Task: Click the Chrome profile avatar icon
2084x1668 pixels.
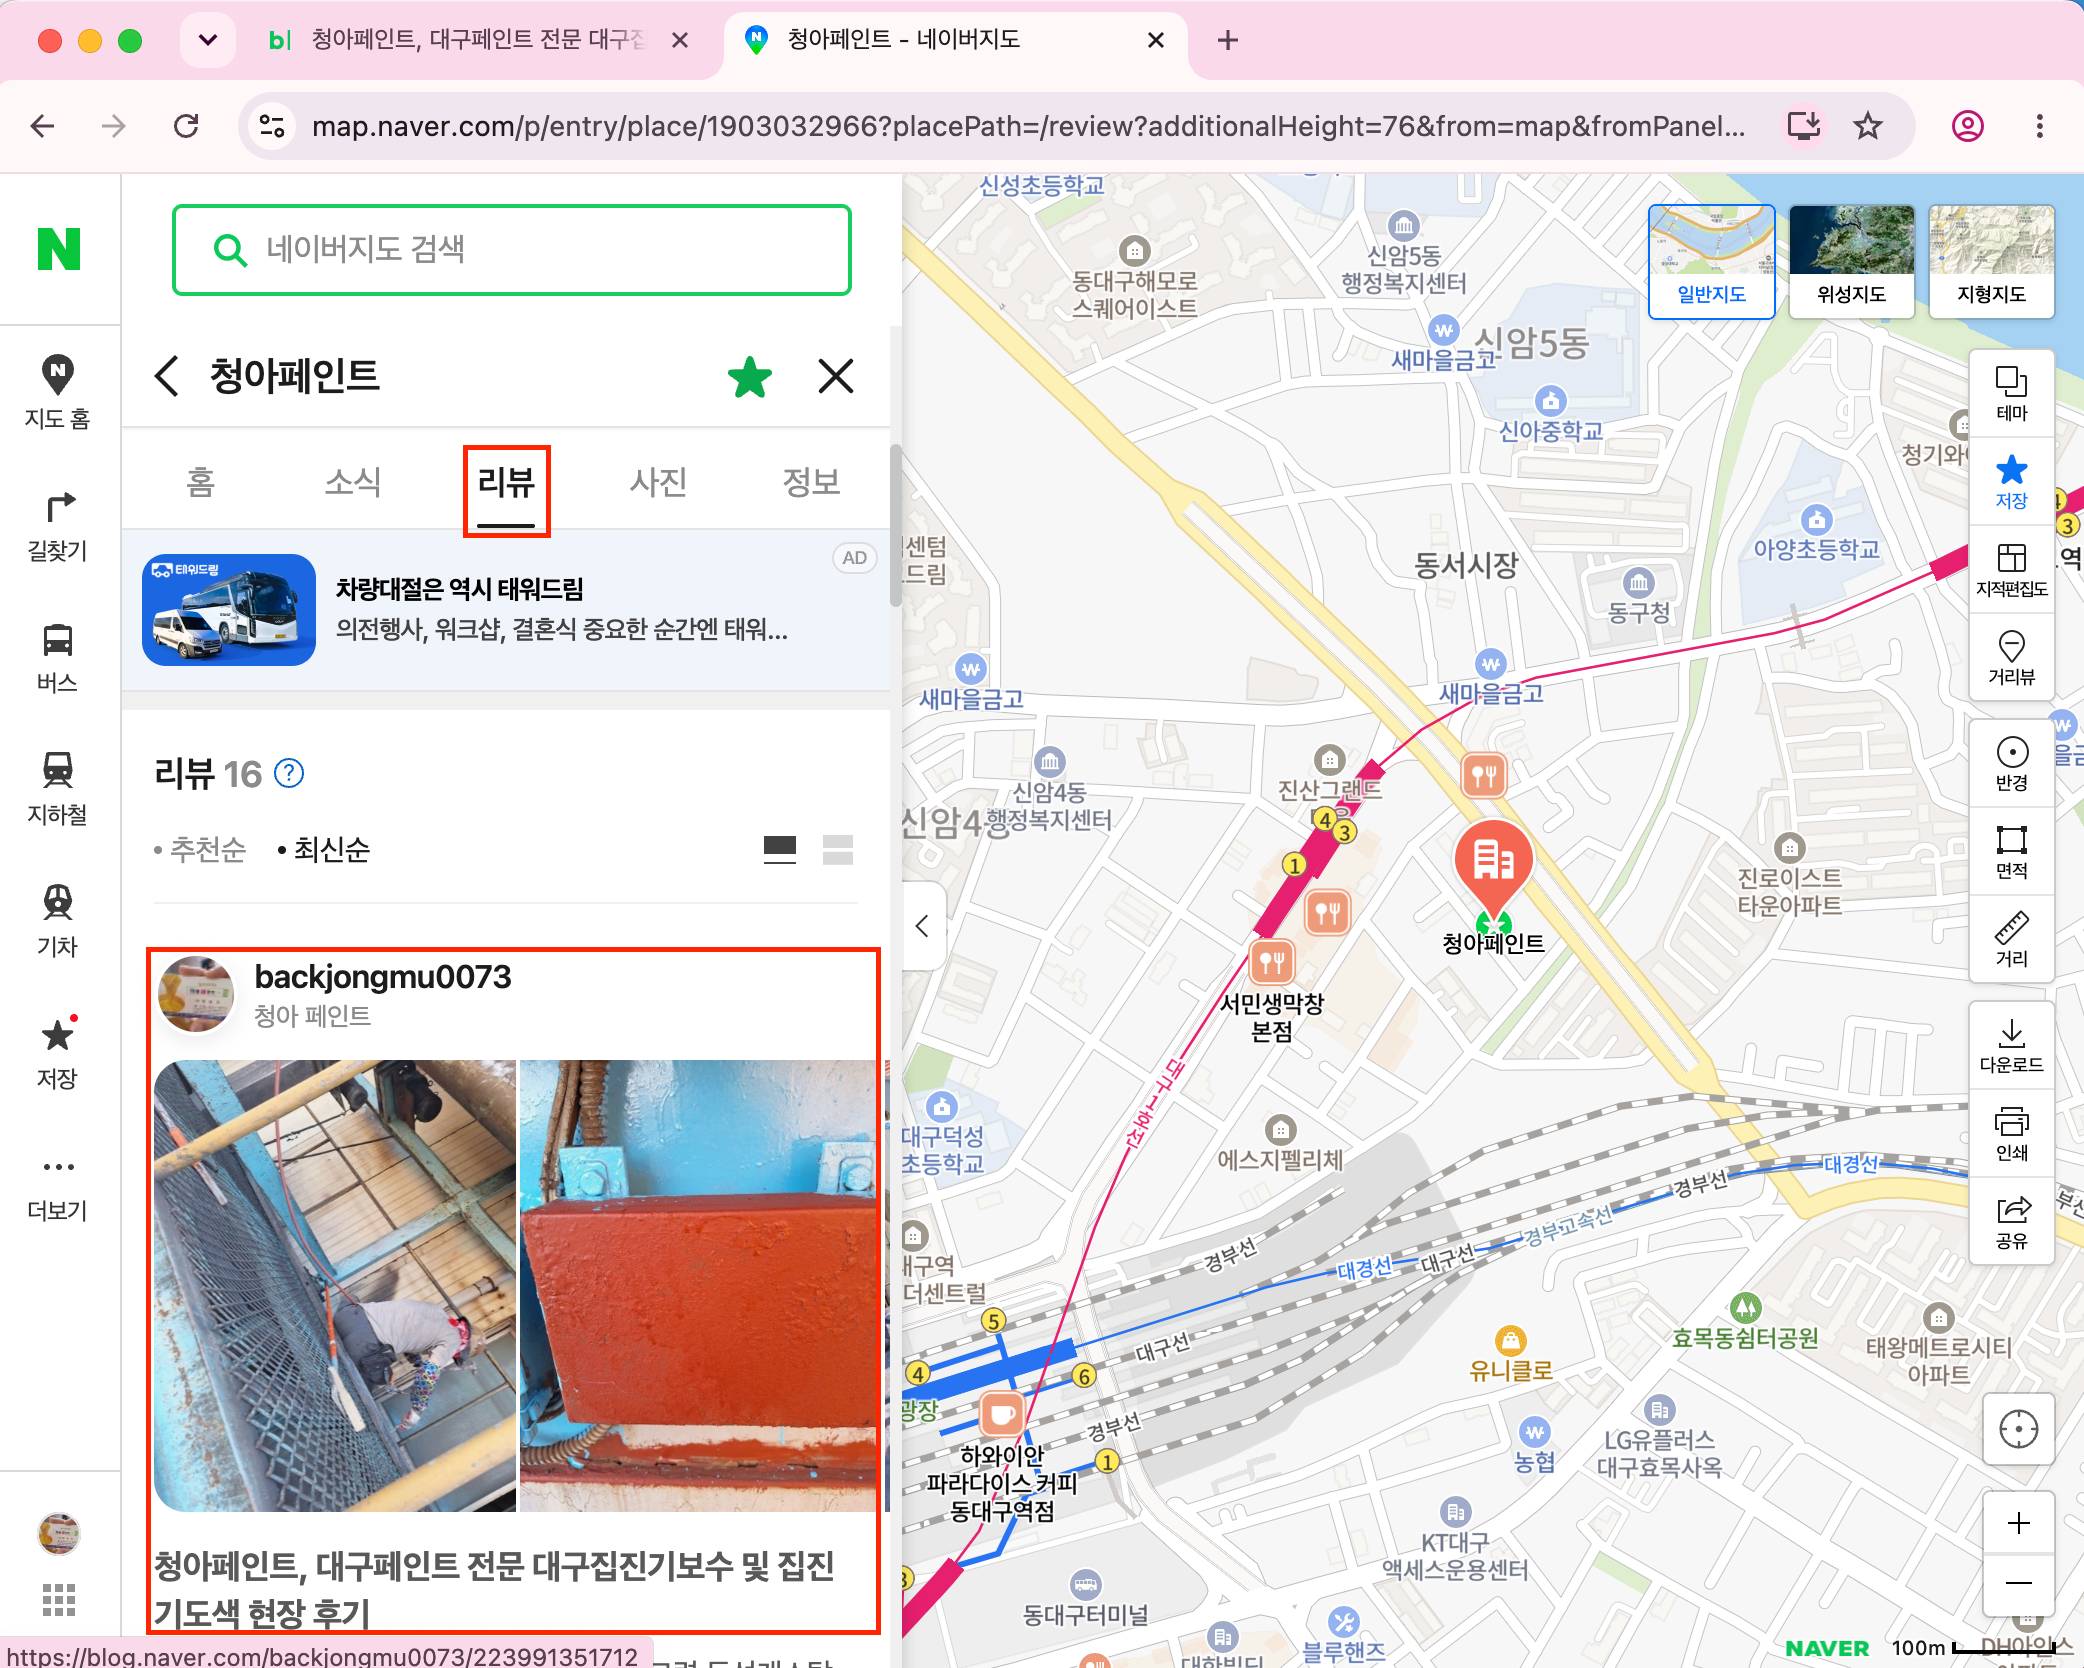Action: pos(1967,126)
